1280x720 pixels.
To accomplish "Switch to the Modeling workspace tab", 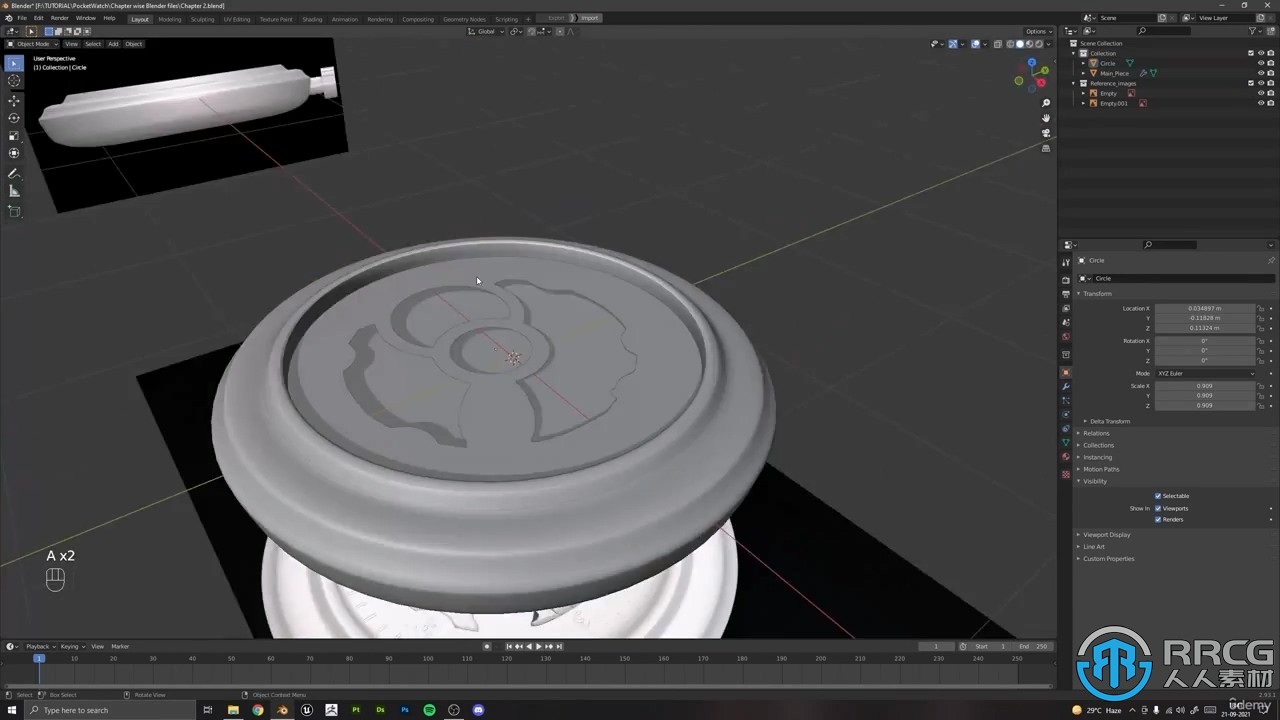I will [170, 19].
